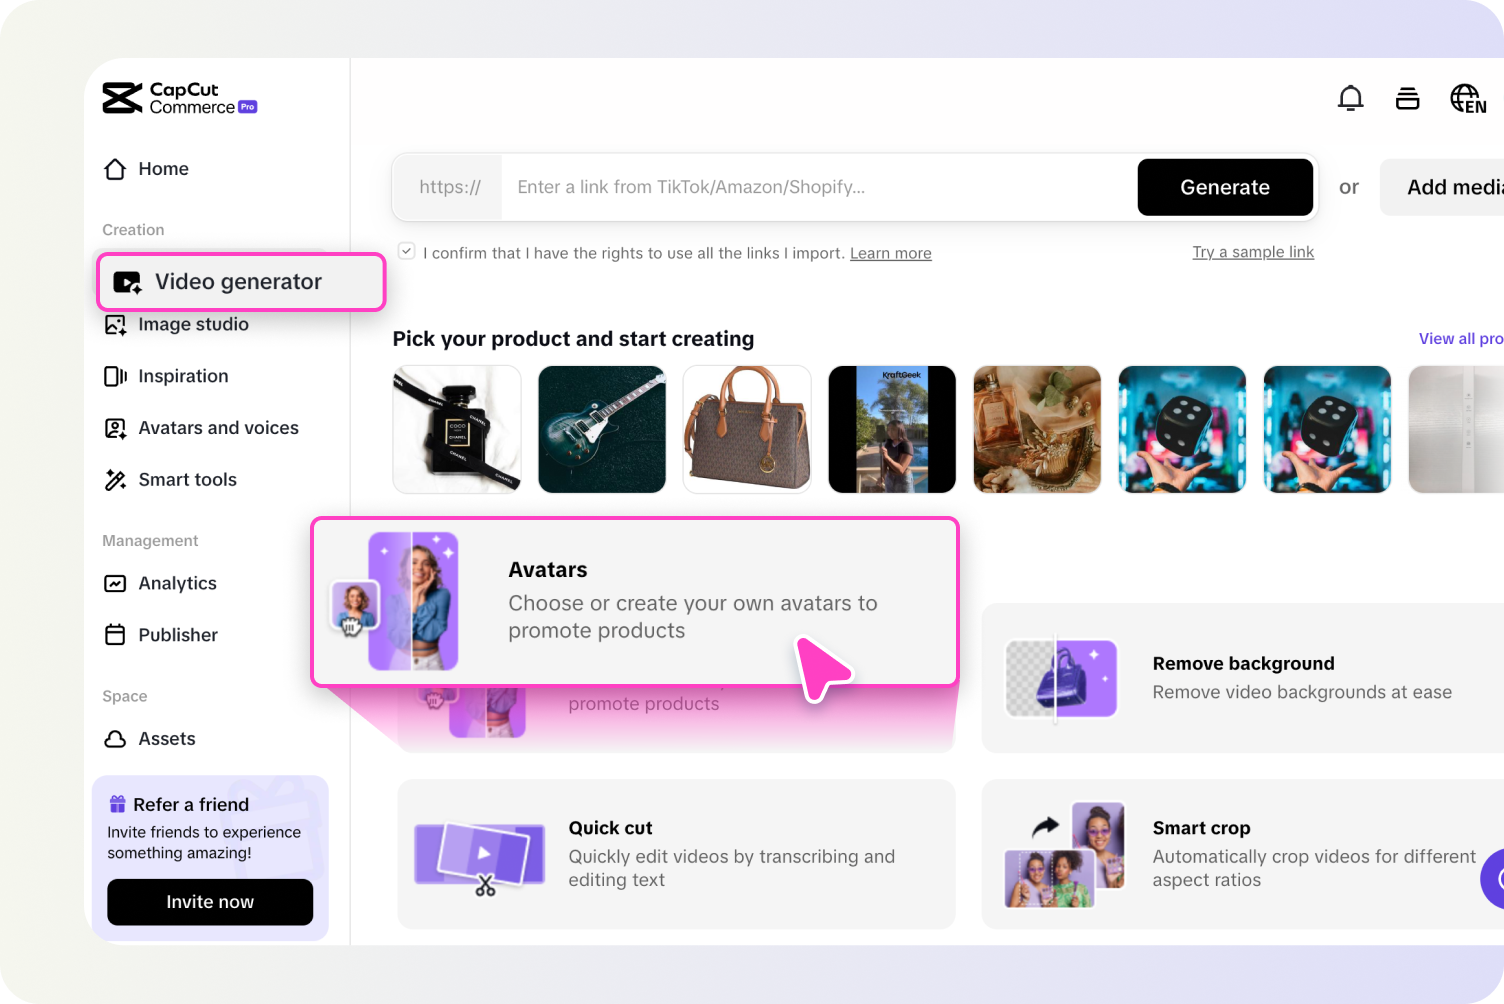Open the notifications bell
This screenshot has width=1504, height=1004.
pyautogui.click(x=1350, y=98)
